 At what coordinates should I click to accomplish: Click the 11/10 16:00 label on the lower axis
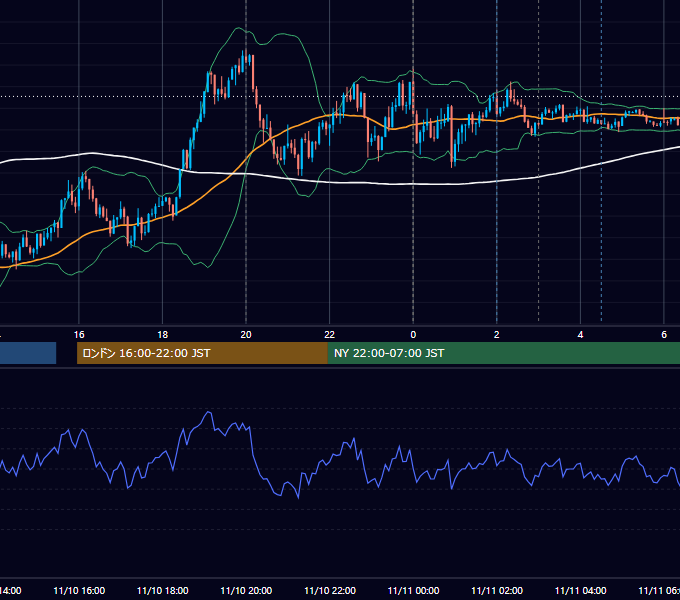[x=79, y=590]
